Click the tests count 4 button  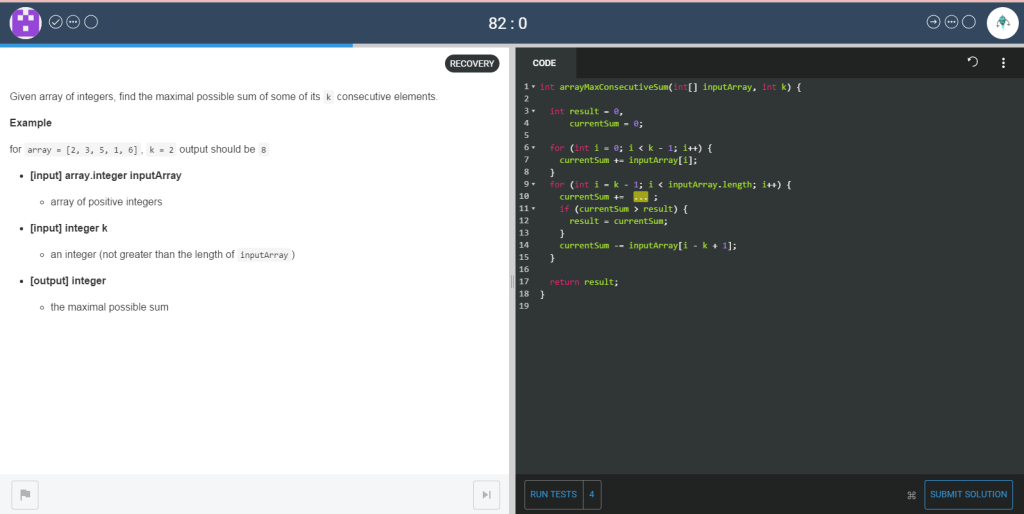[592, 494]
